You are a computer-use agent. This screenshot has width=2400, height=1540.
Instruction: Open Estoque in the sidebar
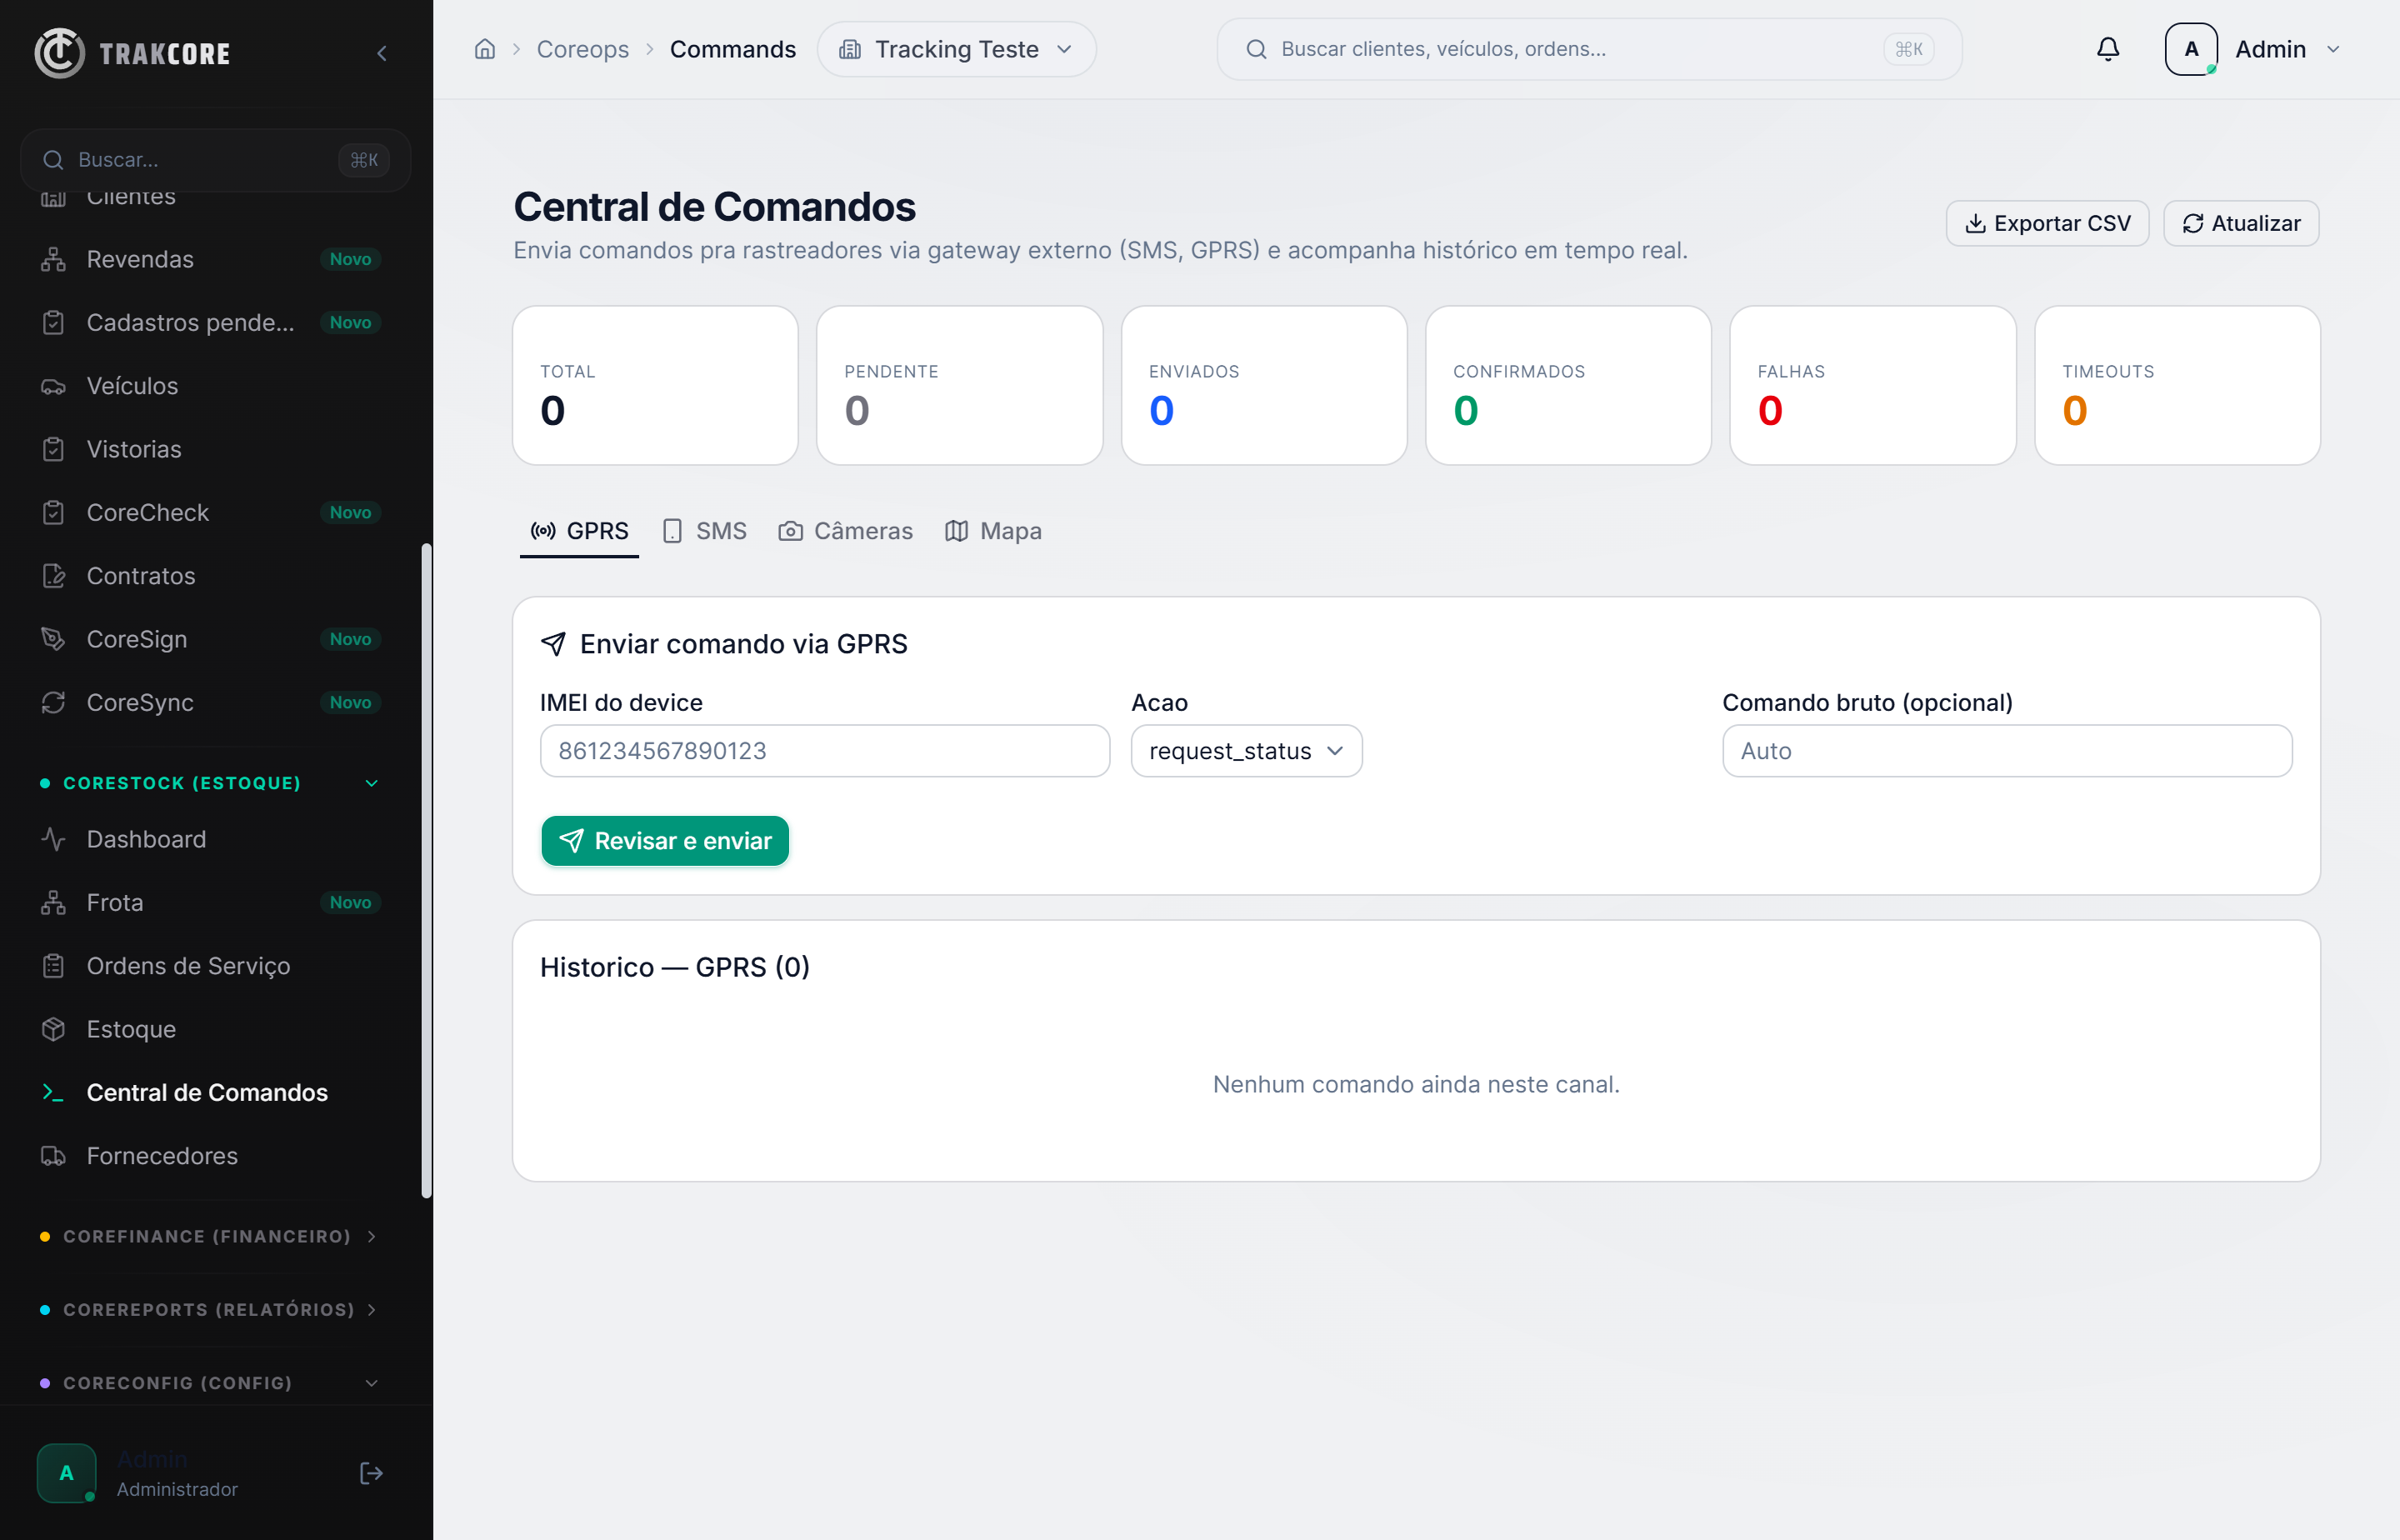point(210,1029)
